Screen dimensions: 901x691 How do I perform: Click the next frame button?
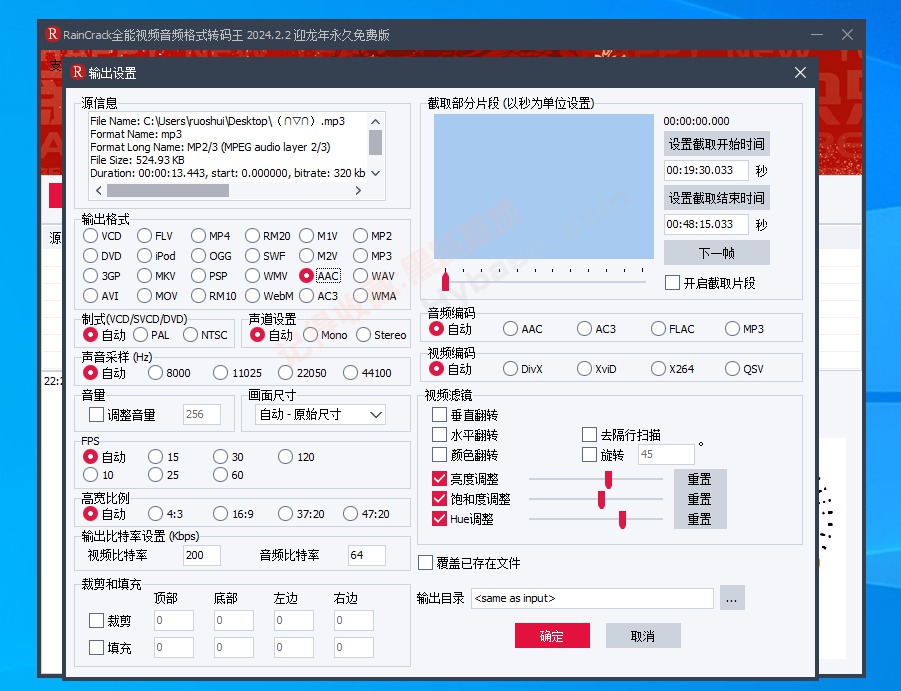(x=717, y=253)
